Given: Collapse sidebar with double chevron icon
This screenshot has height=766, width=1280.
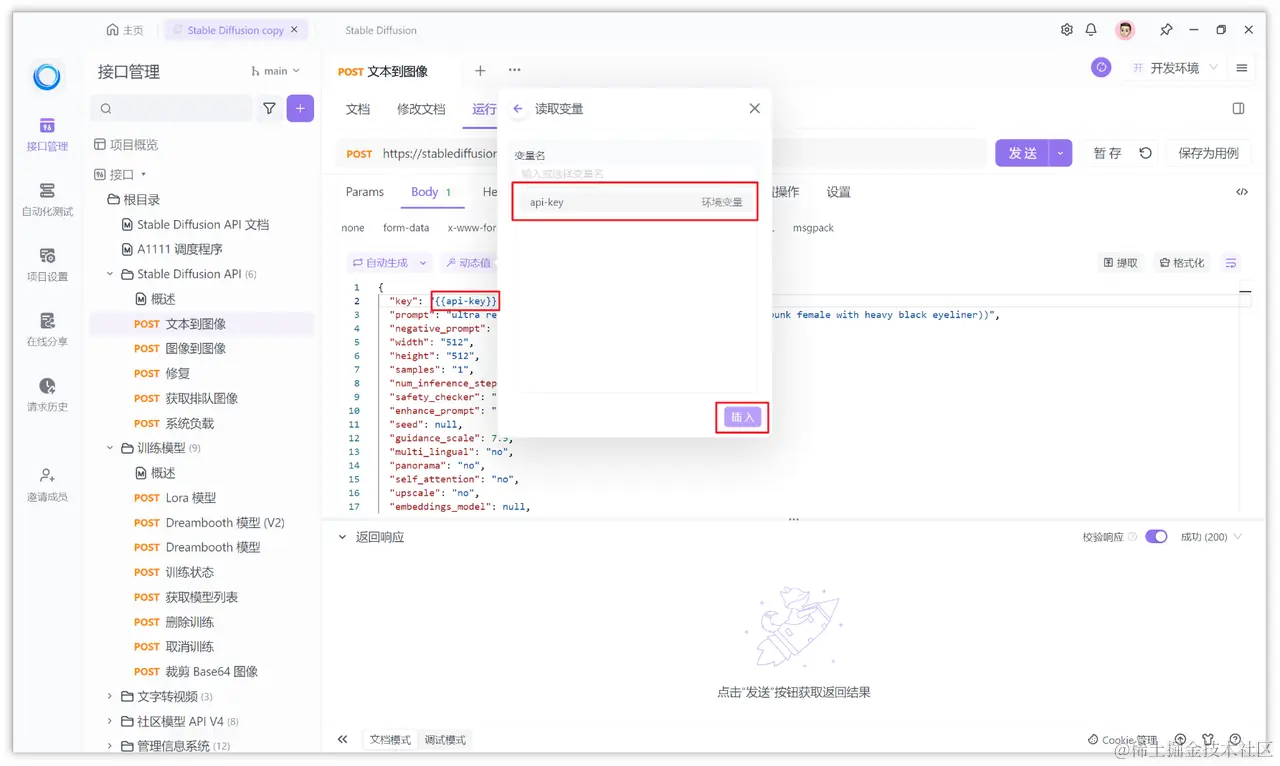Looking at the screenshot, I should (x=343, y=739).
